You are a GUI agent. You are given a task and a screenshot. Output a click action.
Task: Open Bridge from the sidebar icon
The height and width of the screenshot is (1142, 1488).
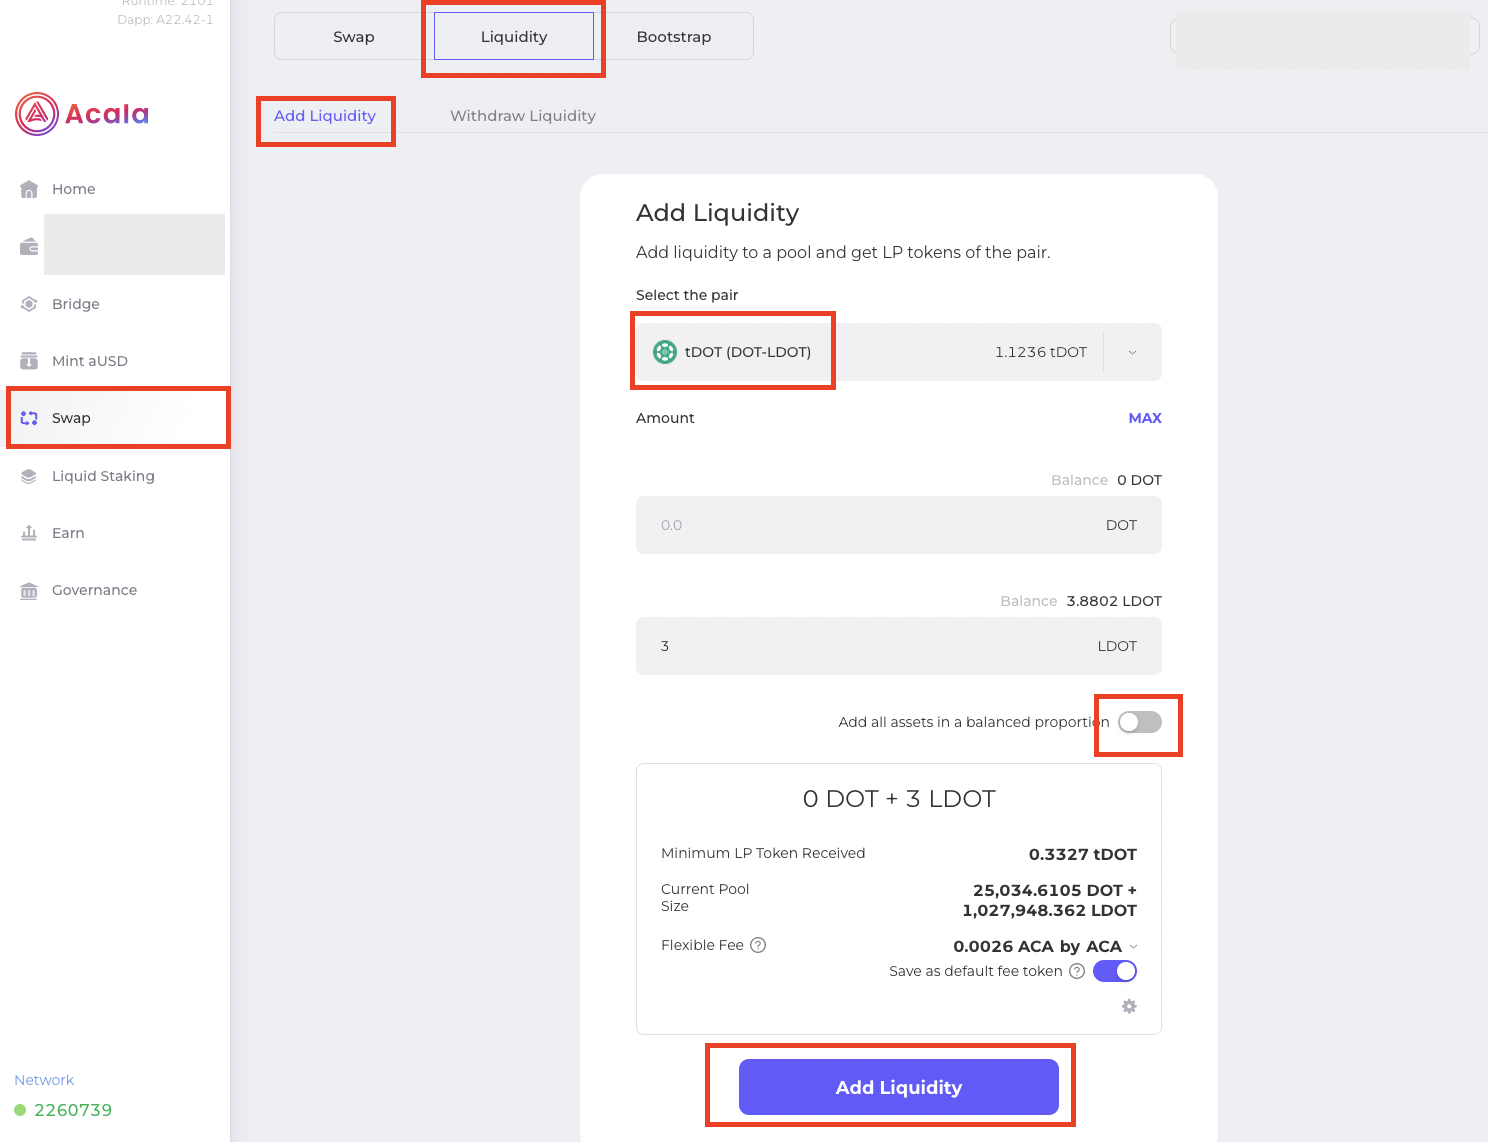pos(29,304)
